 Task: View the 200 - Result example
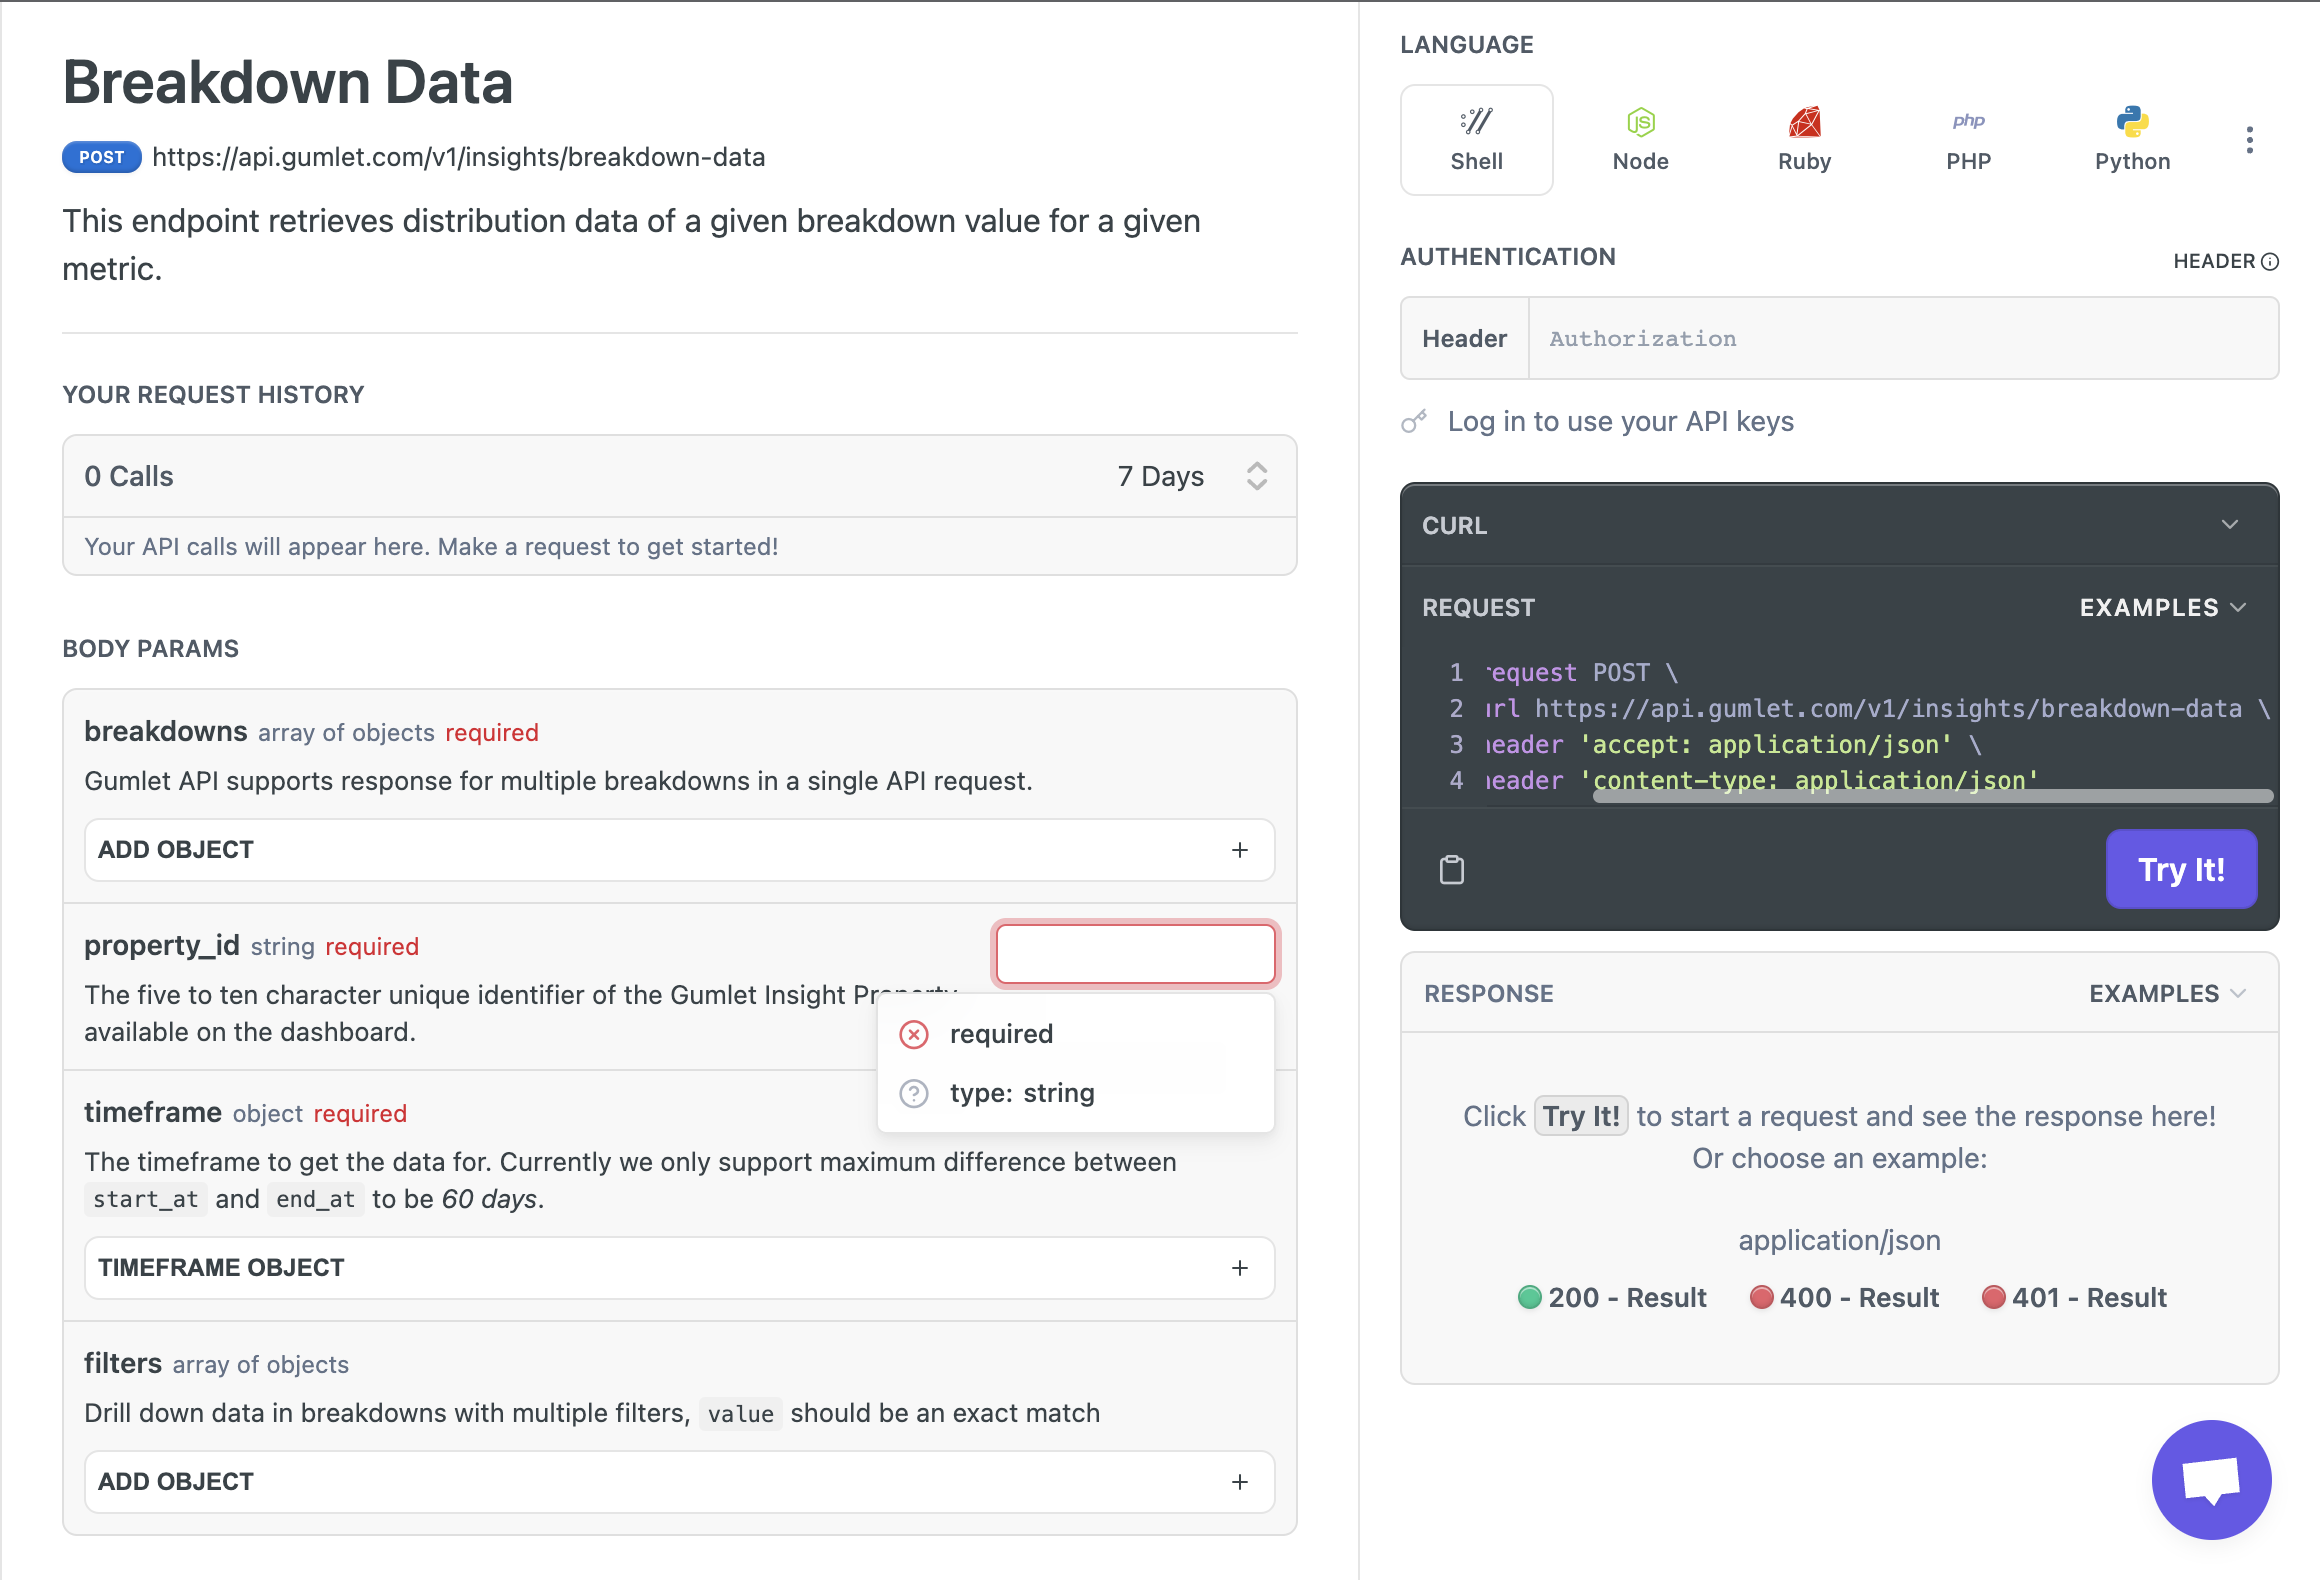[1612, 1297]
